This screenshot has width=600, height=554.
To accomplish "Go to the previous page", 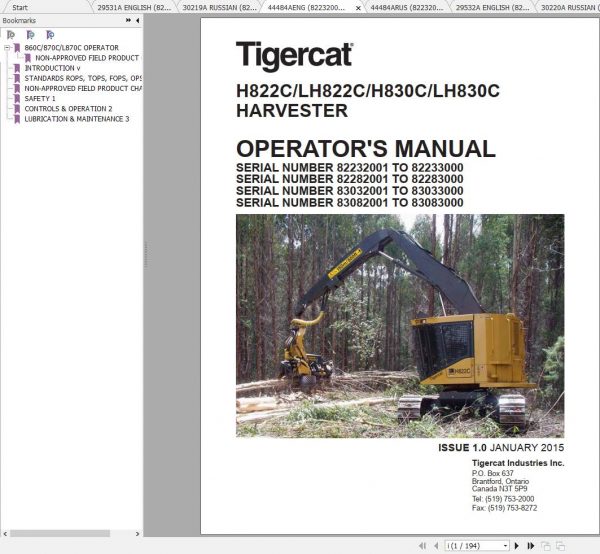I will click(436, 546).
